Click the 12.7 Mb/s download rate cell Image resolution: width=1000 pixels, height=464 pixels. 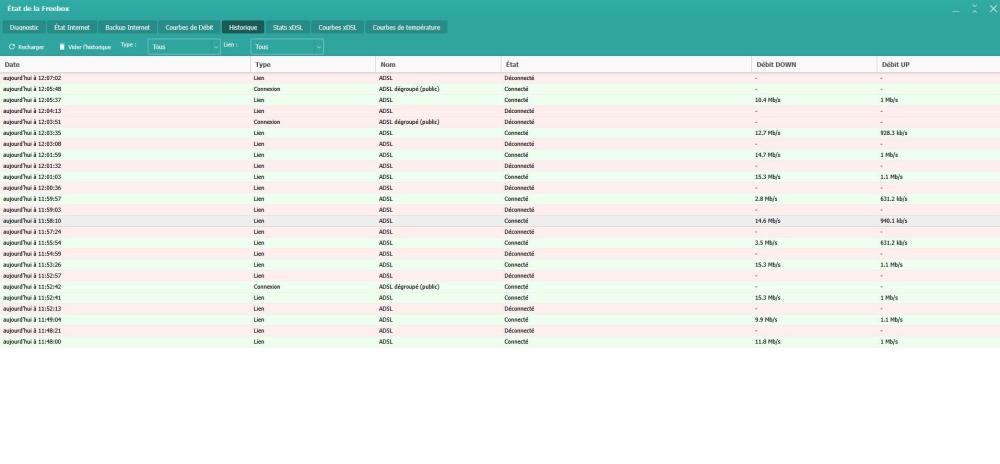click(767, 133)
